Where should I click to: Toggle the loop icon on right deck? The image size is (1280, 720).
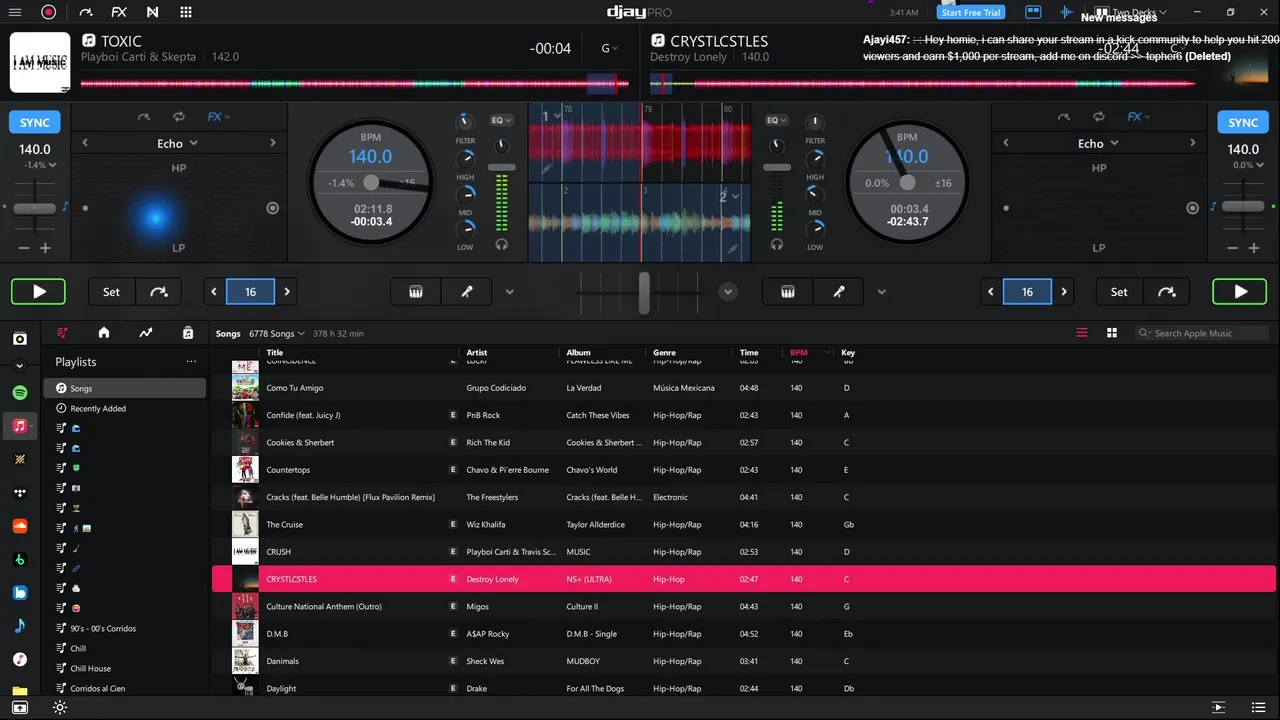click(1099, 117)
